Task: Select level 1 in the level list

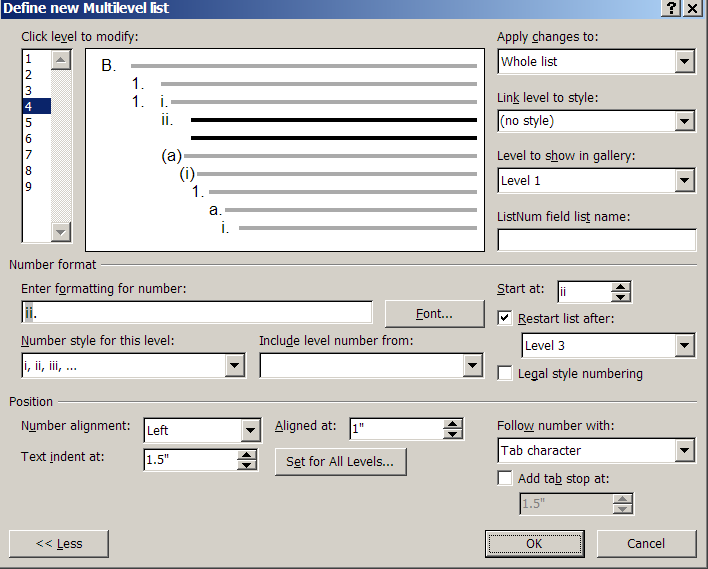Action: 37,59
